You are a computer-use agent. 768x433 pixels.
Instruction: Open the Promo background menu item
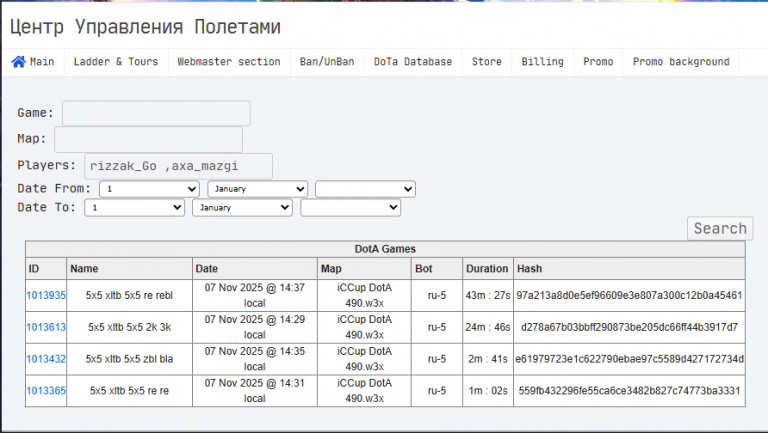[681, 62]
